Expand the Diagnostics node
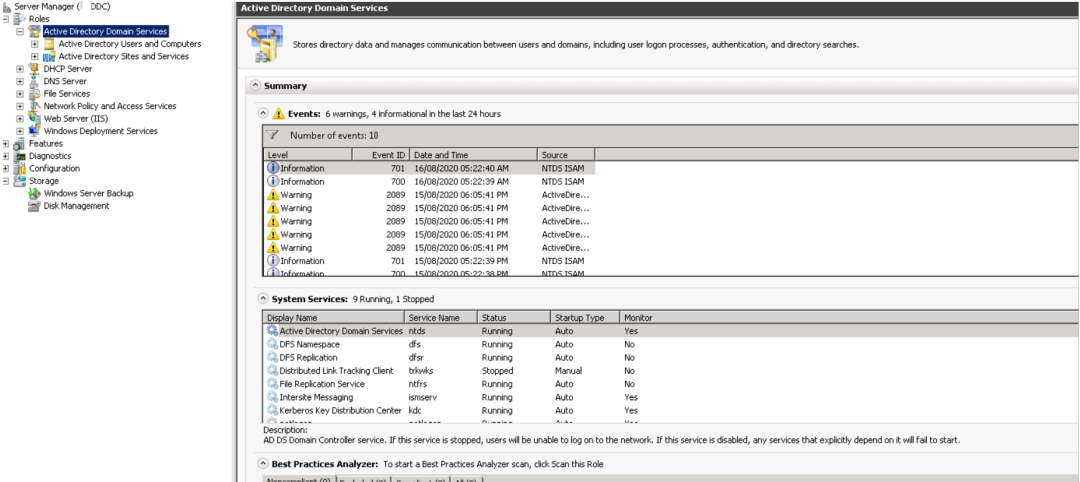Image resolution: width=1080 pixels, height=482 pixels. [6, 156]
